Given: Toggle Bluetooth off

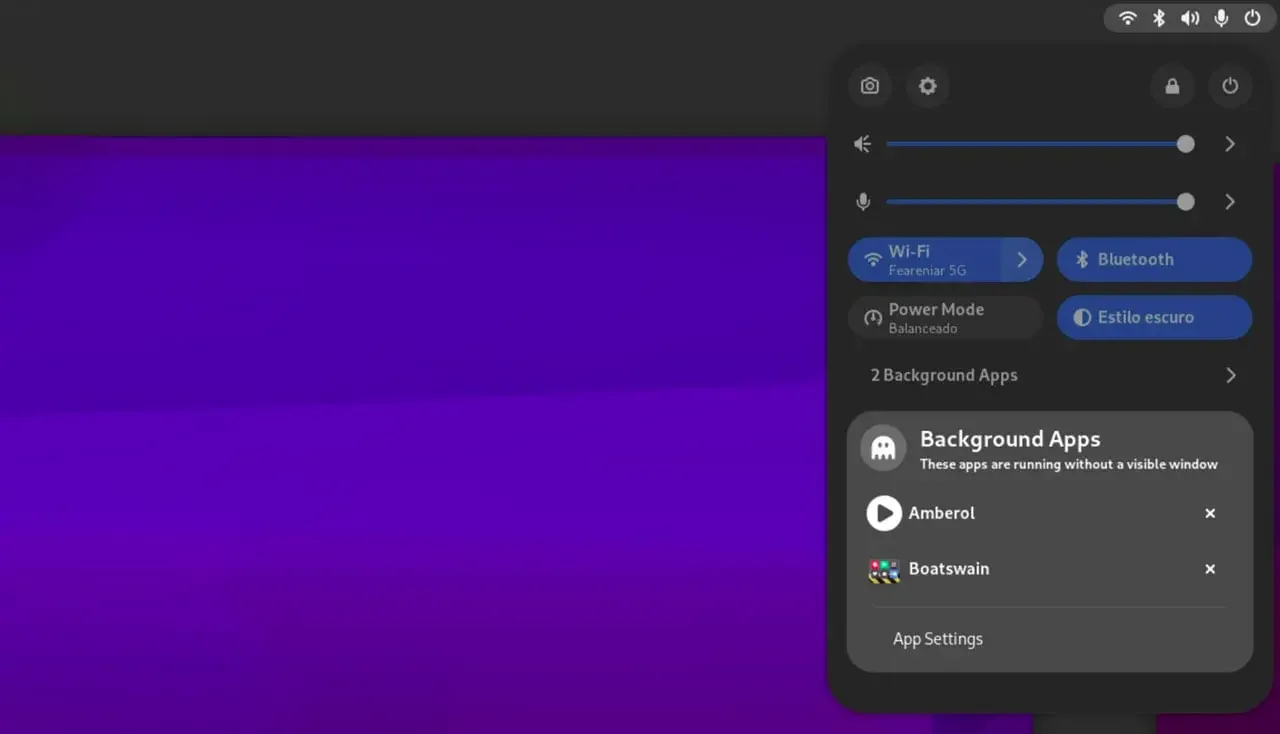Looking at the screenshot, I should [1154, 260].
